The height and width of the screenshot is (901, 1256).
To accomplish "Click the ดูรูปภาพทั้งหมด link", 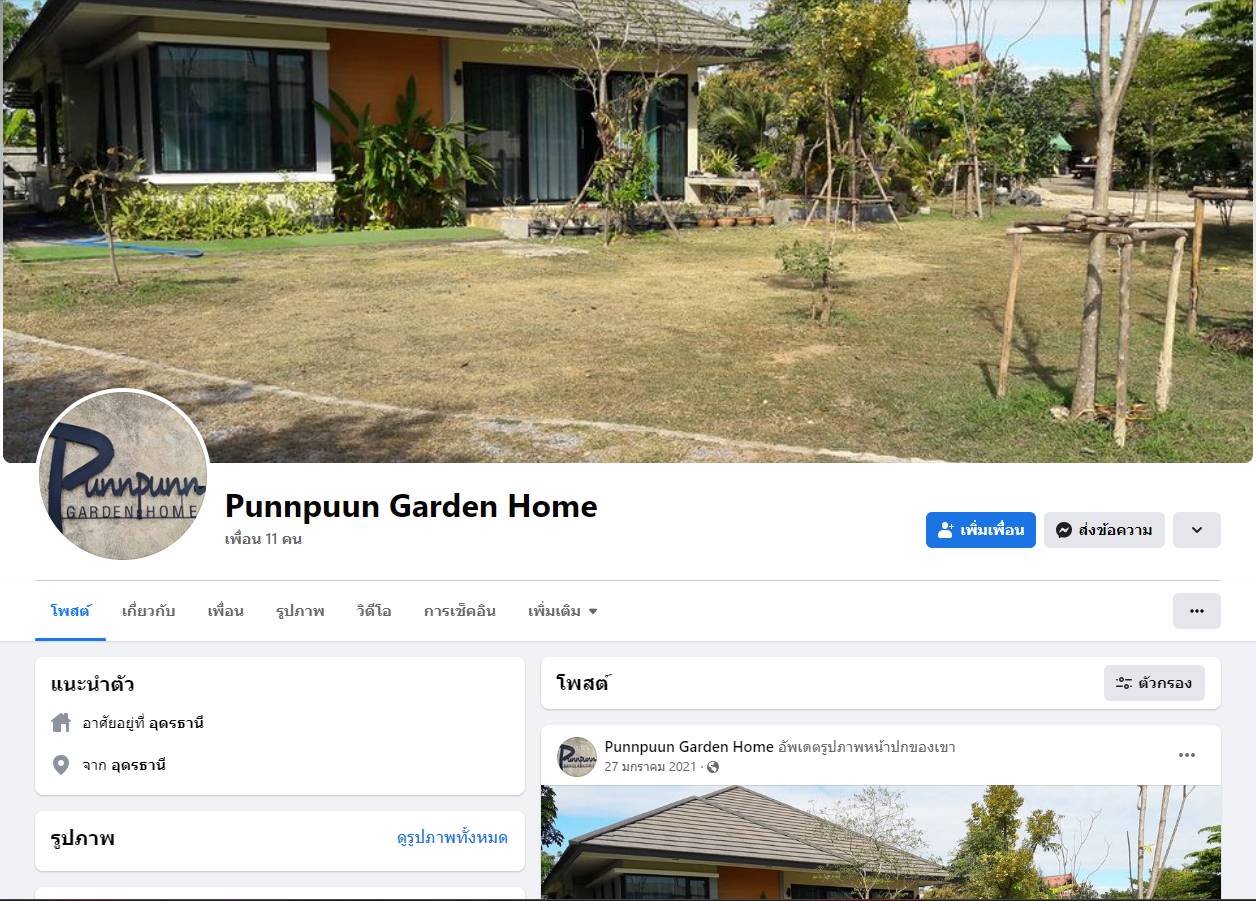I will pyautogui.click(x=452, y=838).
